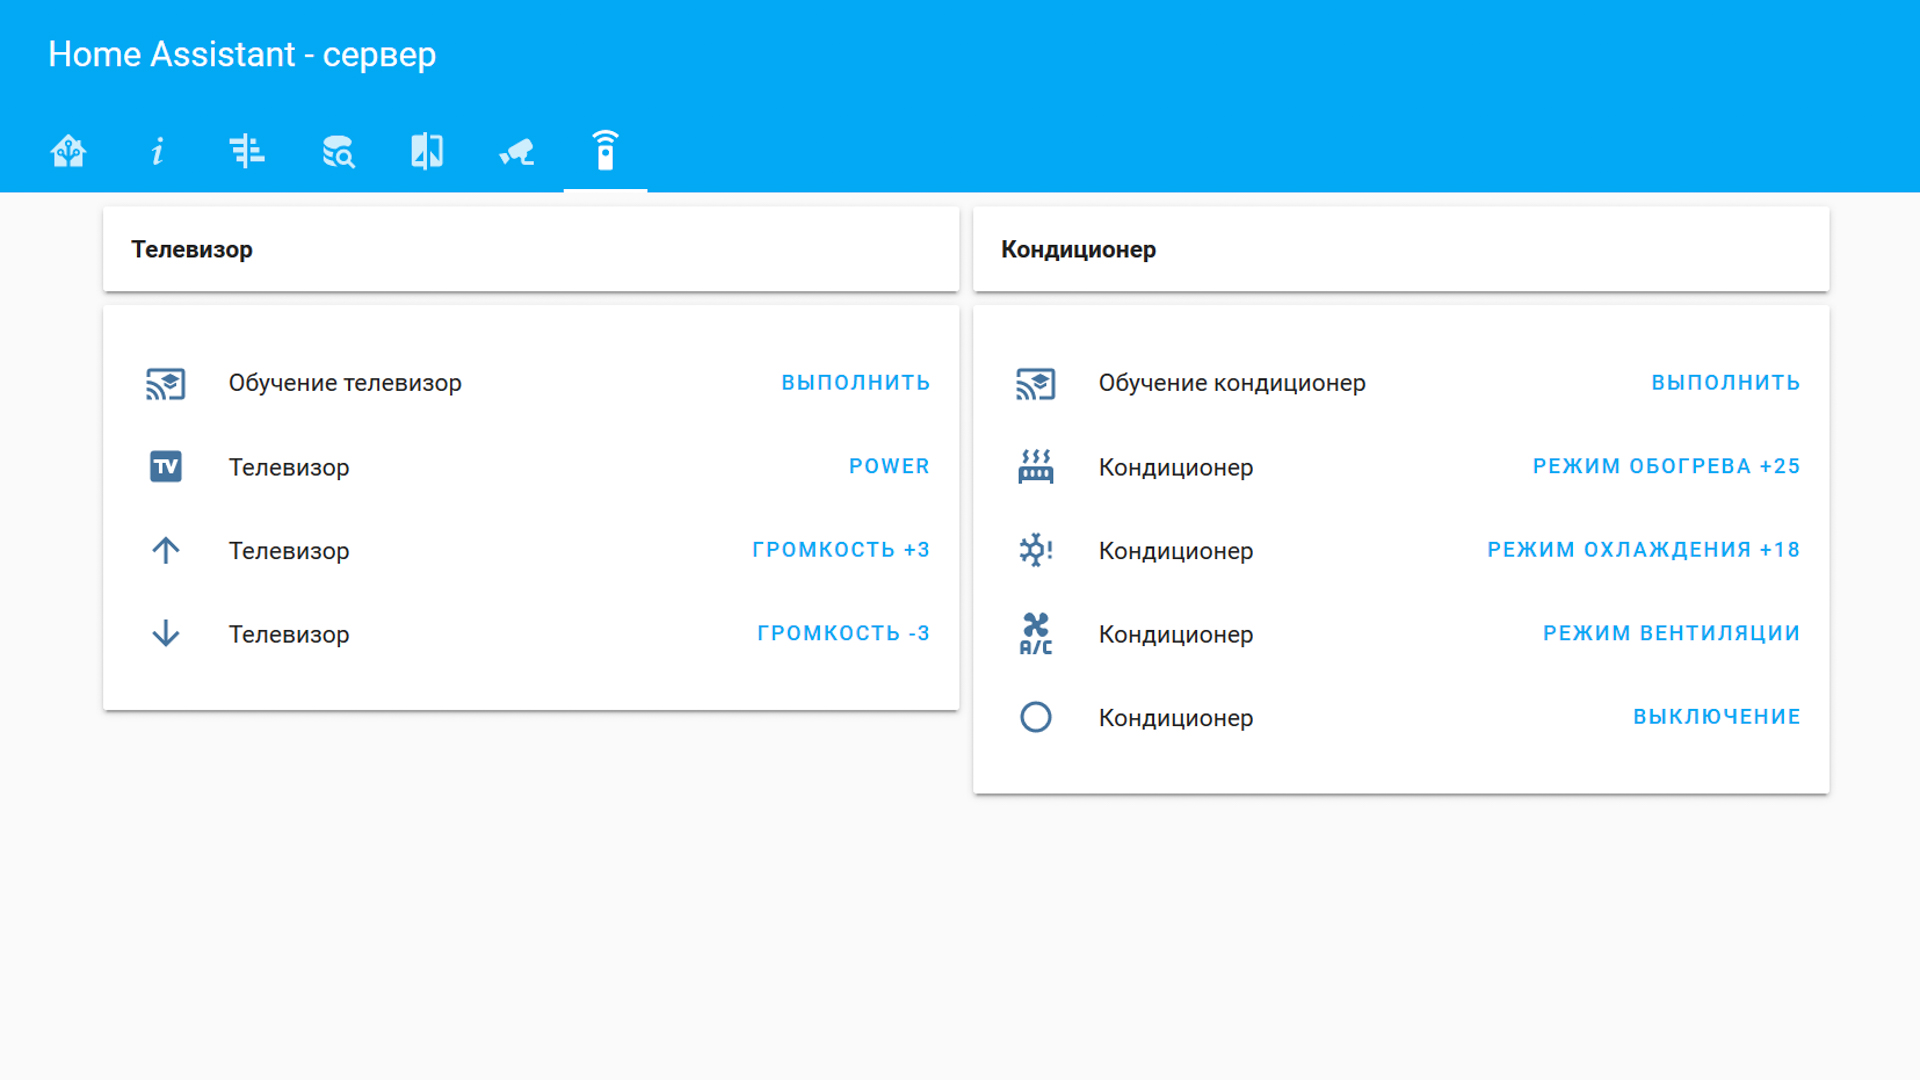Click Кондиционер label in cooling mode row
Viewport: 1920px width, 1080px height.
(1176, 550)
